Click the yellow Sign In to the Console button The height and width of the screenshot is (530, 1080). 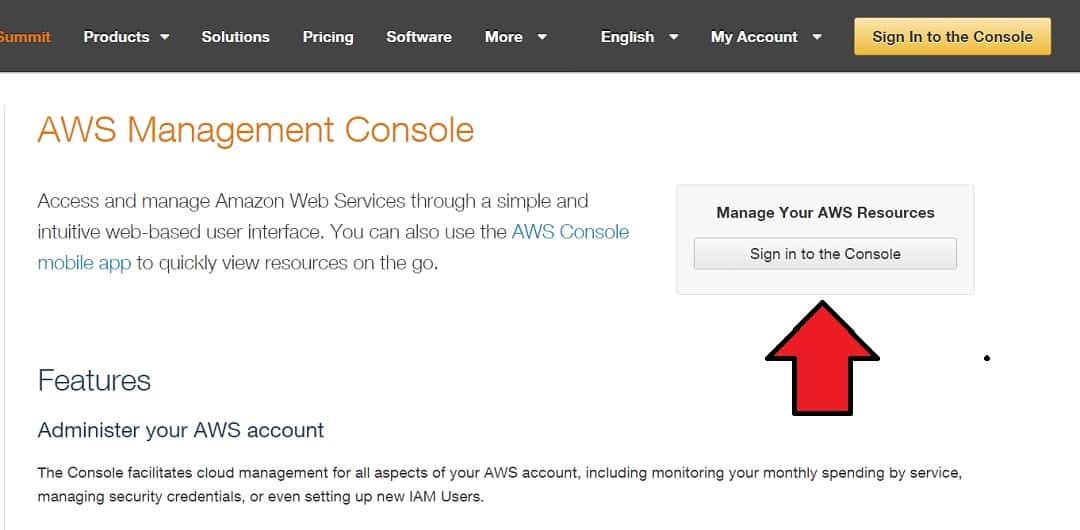click(x=953, y=37)
